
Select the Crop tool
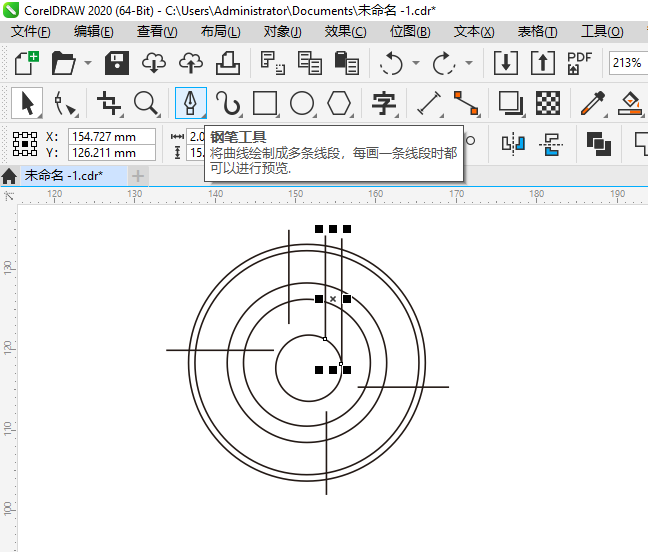pos(109,103)
